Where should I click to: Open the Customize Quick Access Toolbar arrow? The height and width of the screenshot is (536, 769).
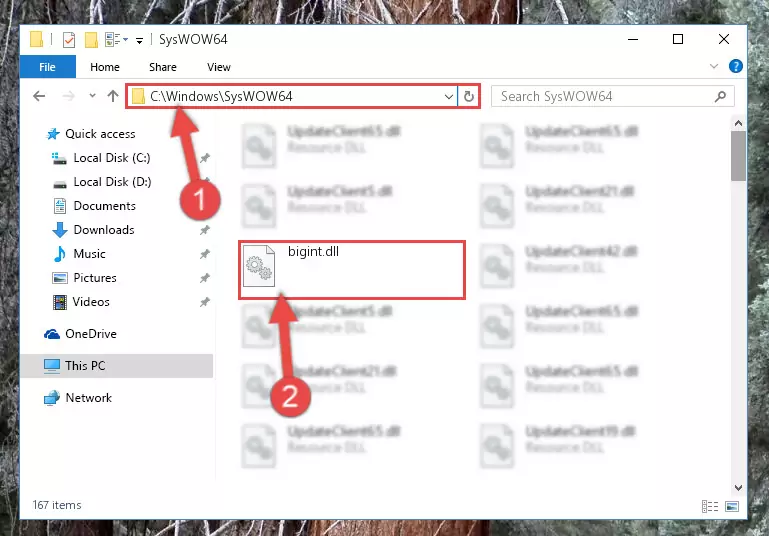coord(139,41)
